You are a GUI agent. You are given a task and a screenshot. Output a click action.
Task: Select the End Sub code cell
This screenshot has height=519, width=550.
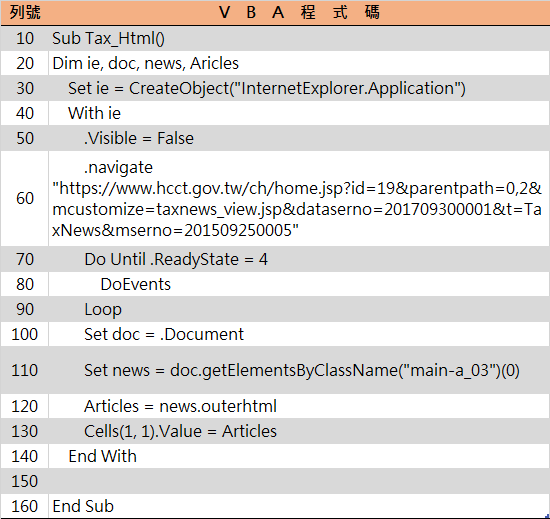click(x=299, y=506)
